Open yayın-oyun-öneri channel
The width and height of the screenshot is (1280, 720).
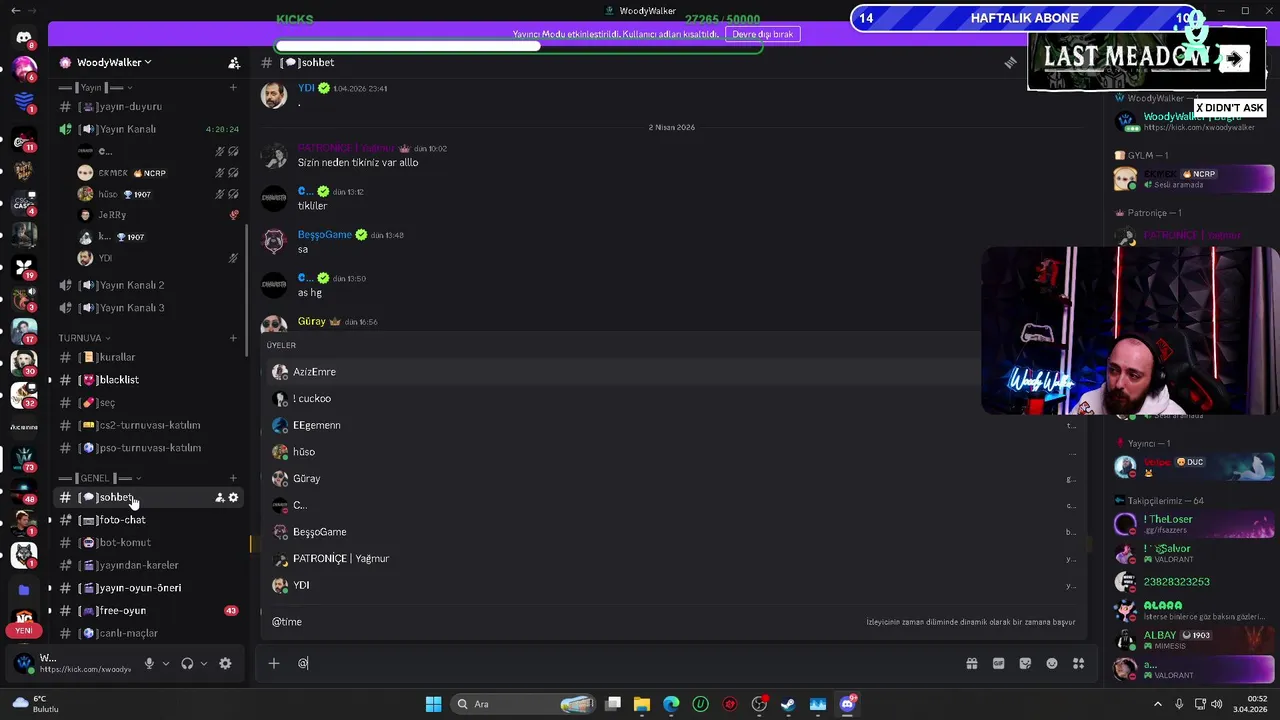147,588
